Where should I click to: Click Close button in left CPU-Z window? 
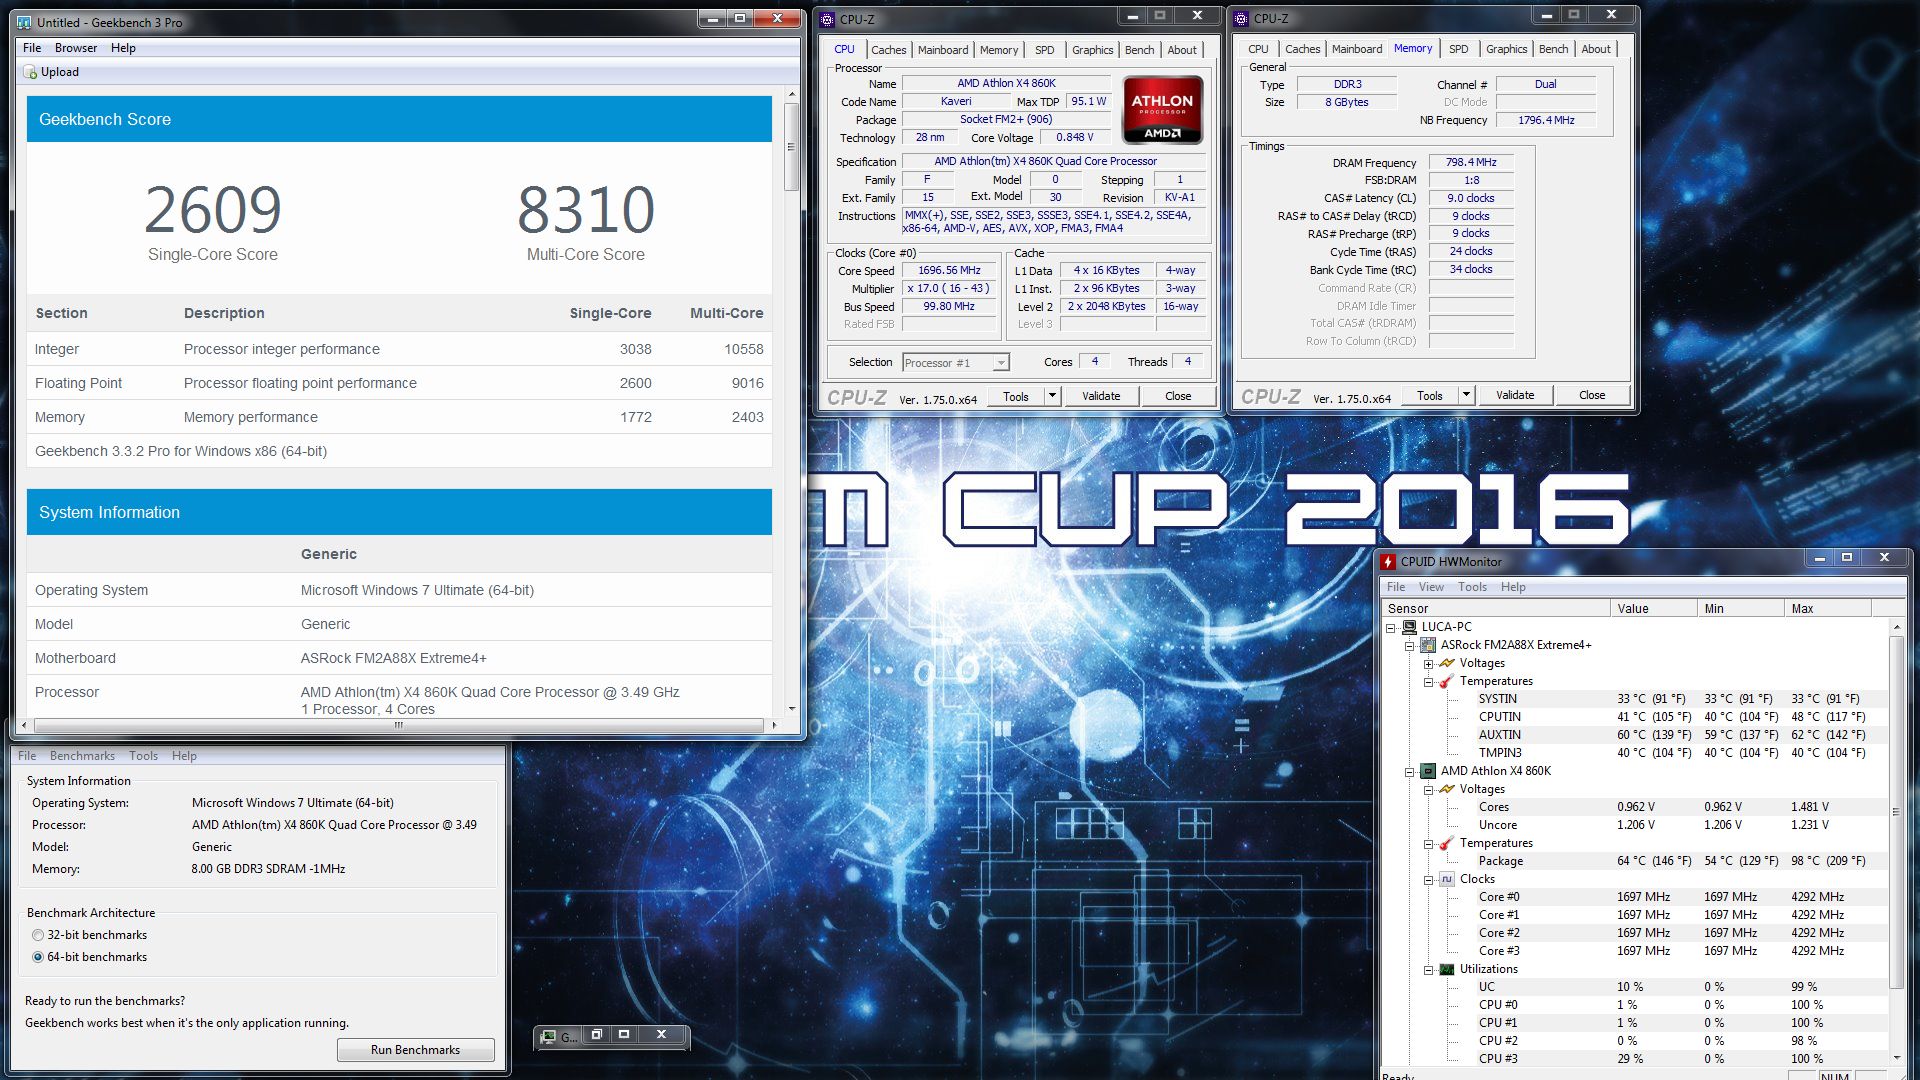point(1178,396)
